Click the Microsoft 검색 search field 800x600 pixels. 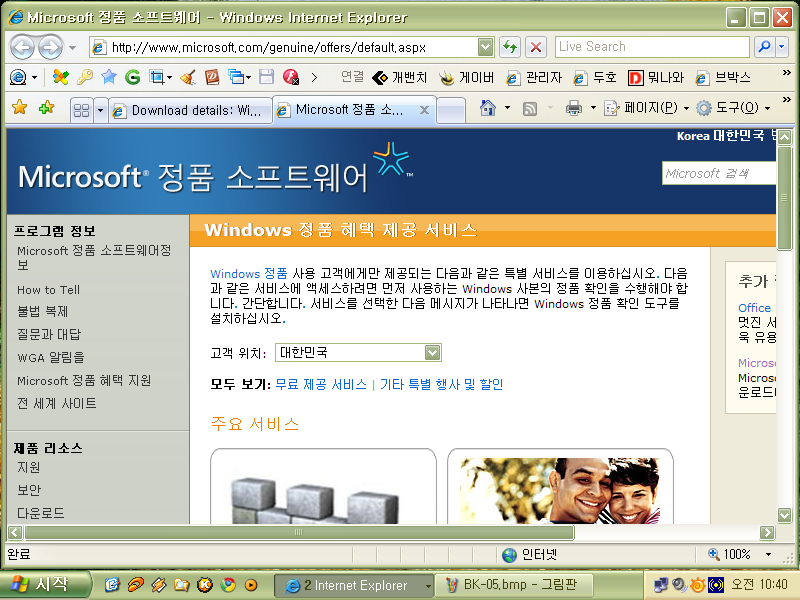(719, 173)
